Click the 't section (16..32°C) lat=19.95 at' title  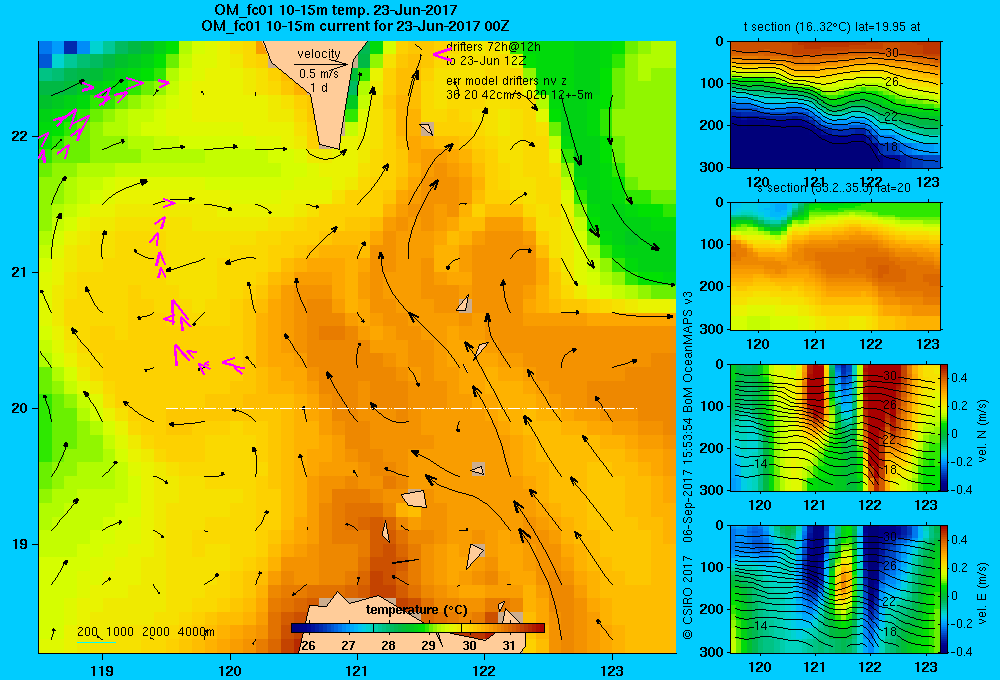832,27
